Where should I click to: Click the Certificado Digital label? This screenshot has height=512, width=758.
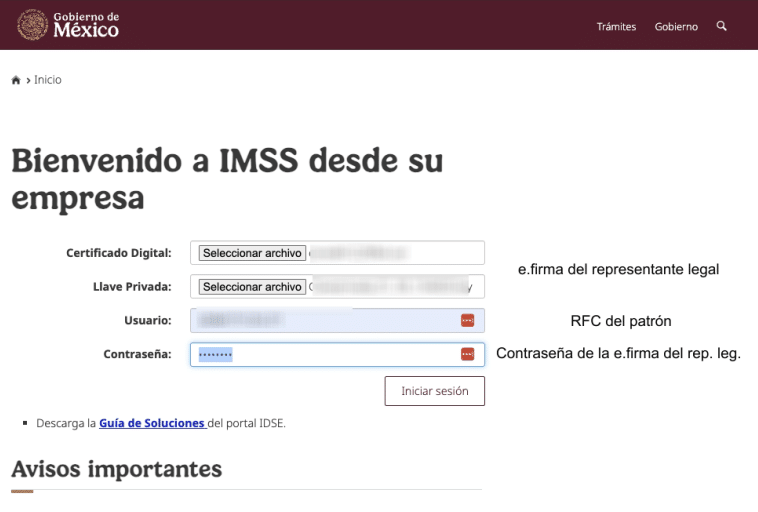pyautogui.click(x=119, y=253)
